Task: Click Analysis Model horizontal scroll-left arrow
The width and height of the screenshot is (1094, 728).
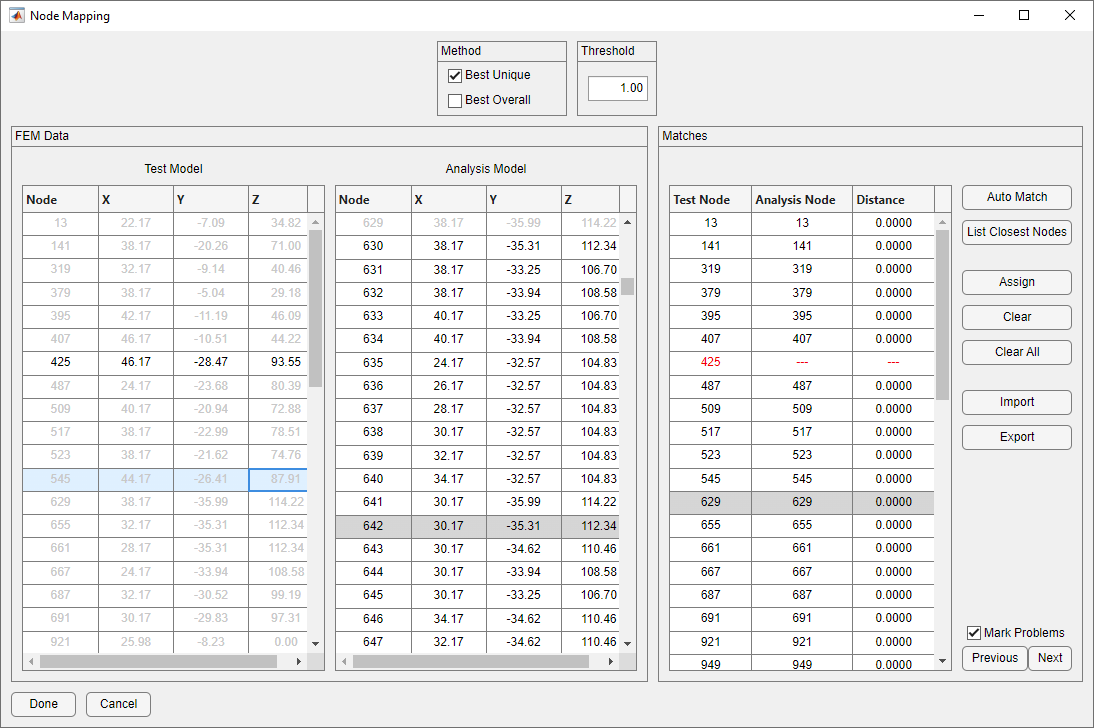Action: (x=343, y=661)
